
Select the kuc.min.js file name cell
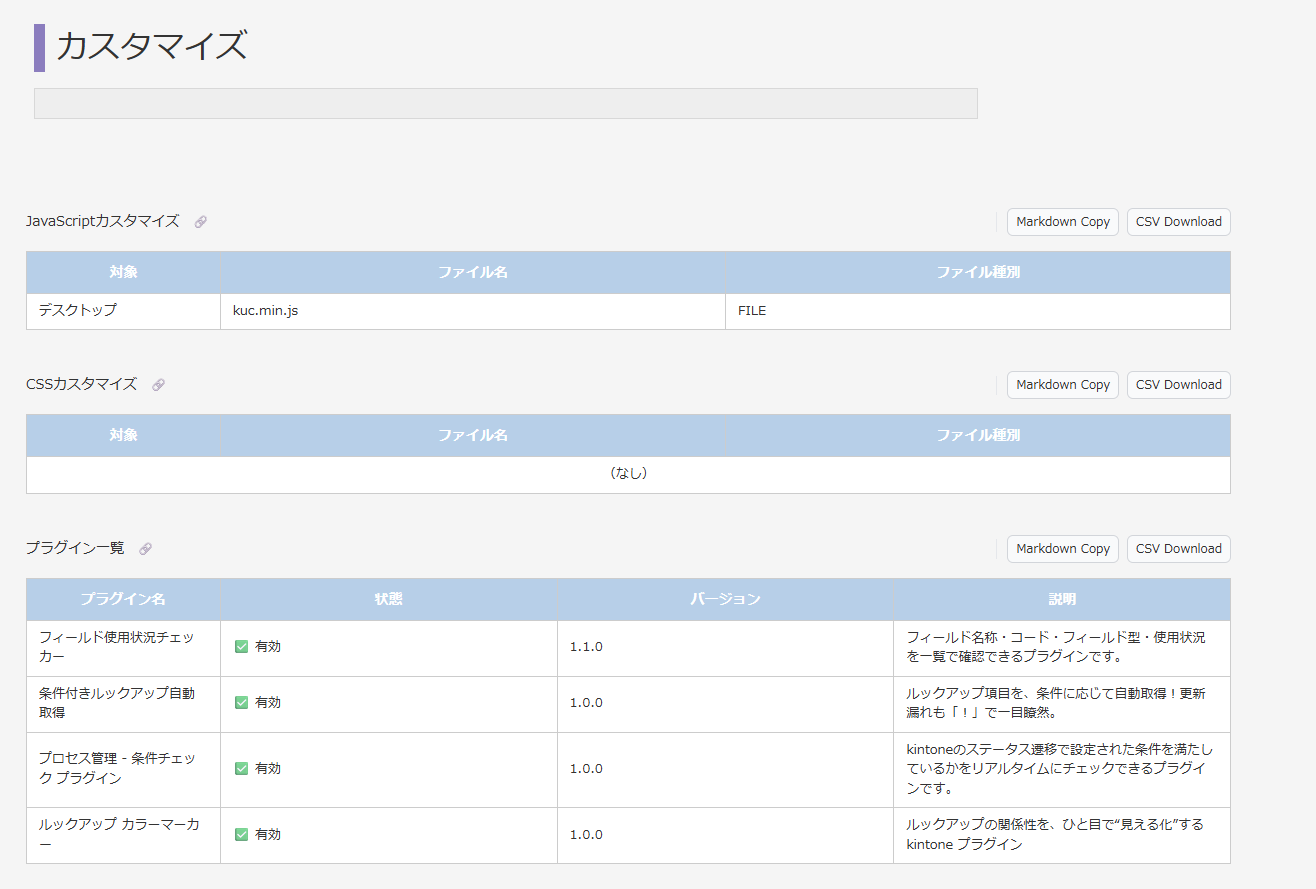473,311
